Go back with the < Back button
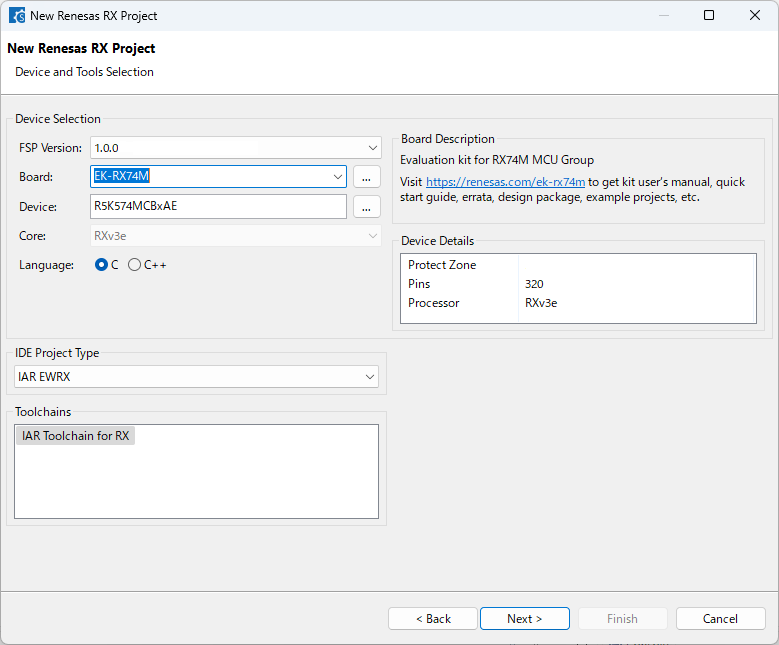This screenshot has height=645, width=779. [x=433, y=619]
